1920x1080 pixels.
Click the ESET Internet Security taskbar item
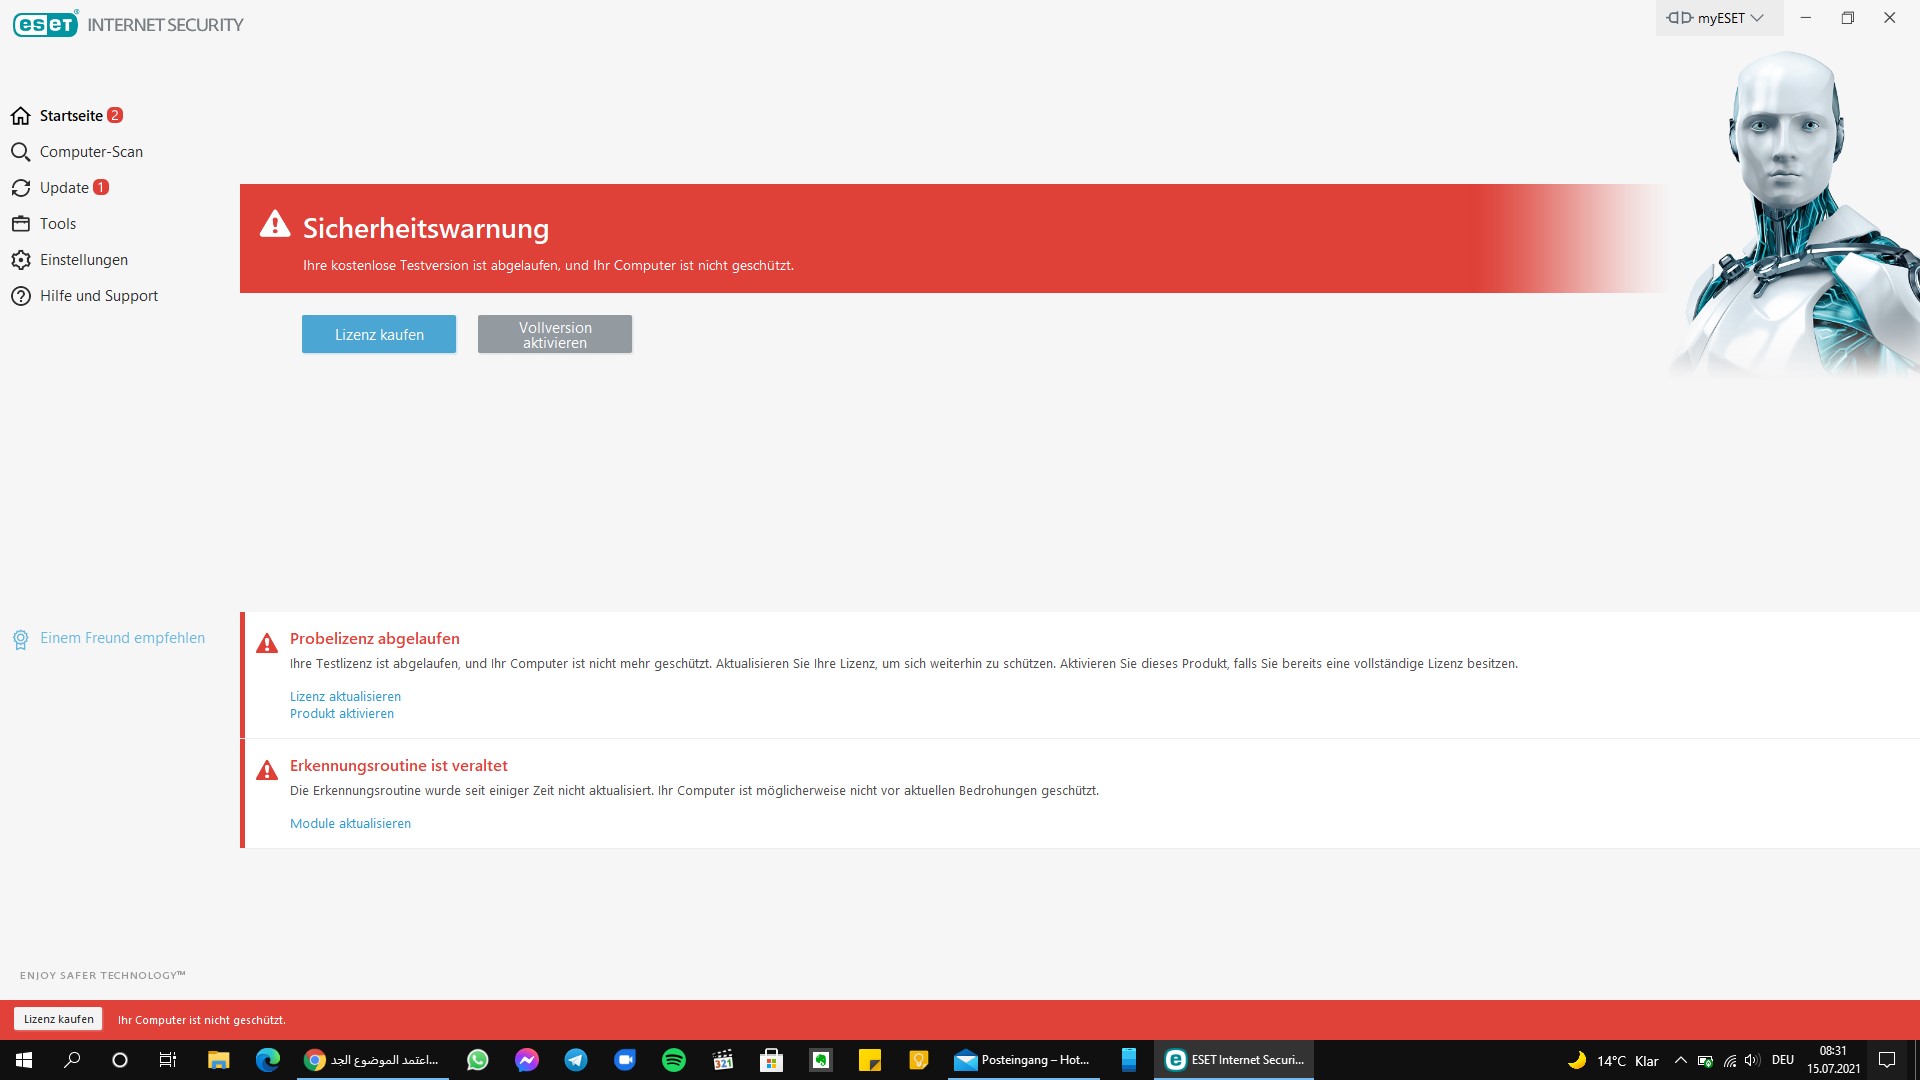coord(1234,1060)
